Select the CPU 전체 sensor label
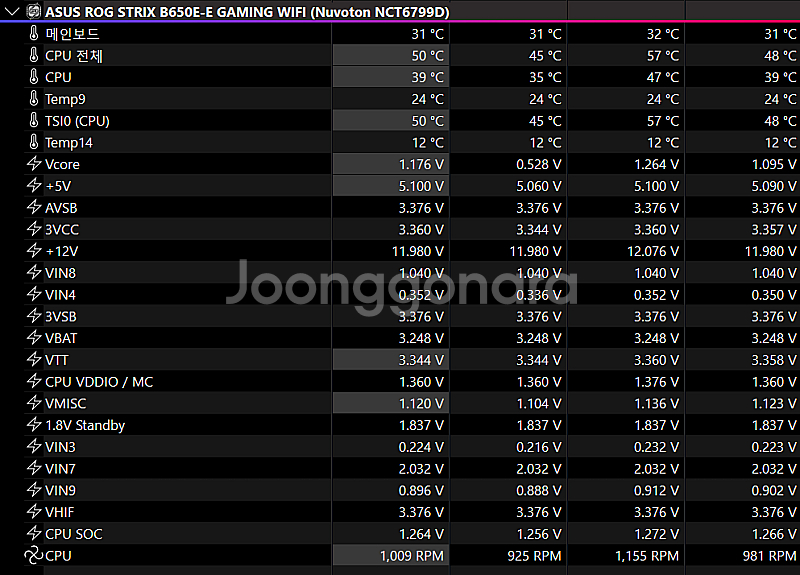Image resolution: width=800 pixels, height=575 pixels. [73, 56]
